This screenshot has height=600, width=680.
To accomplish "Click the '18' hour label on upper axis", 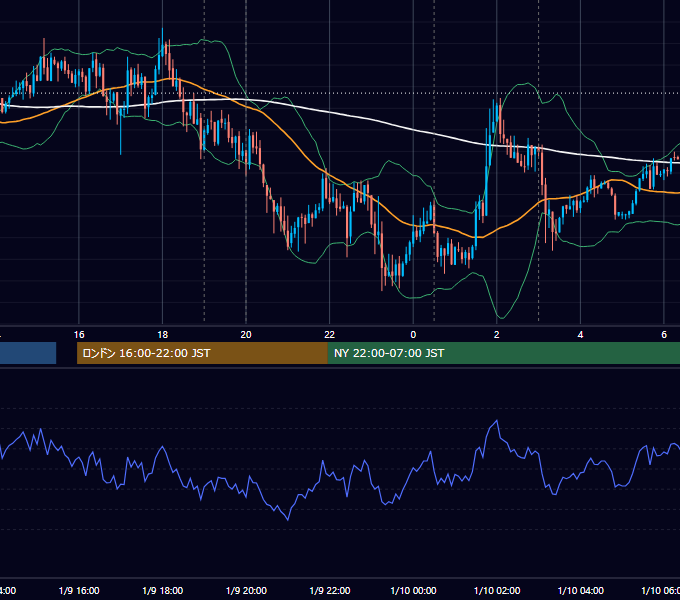I will 163,335.
